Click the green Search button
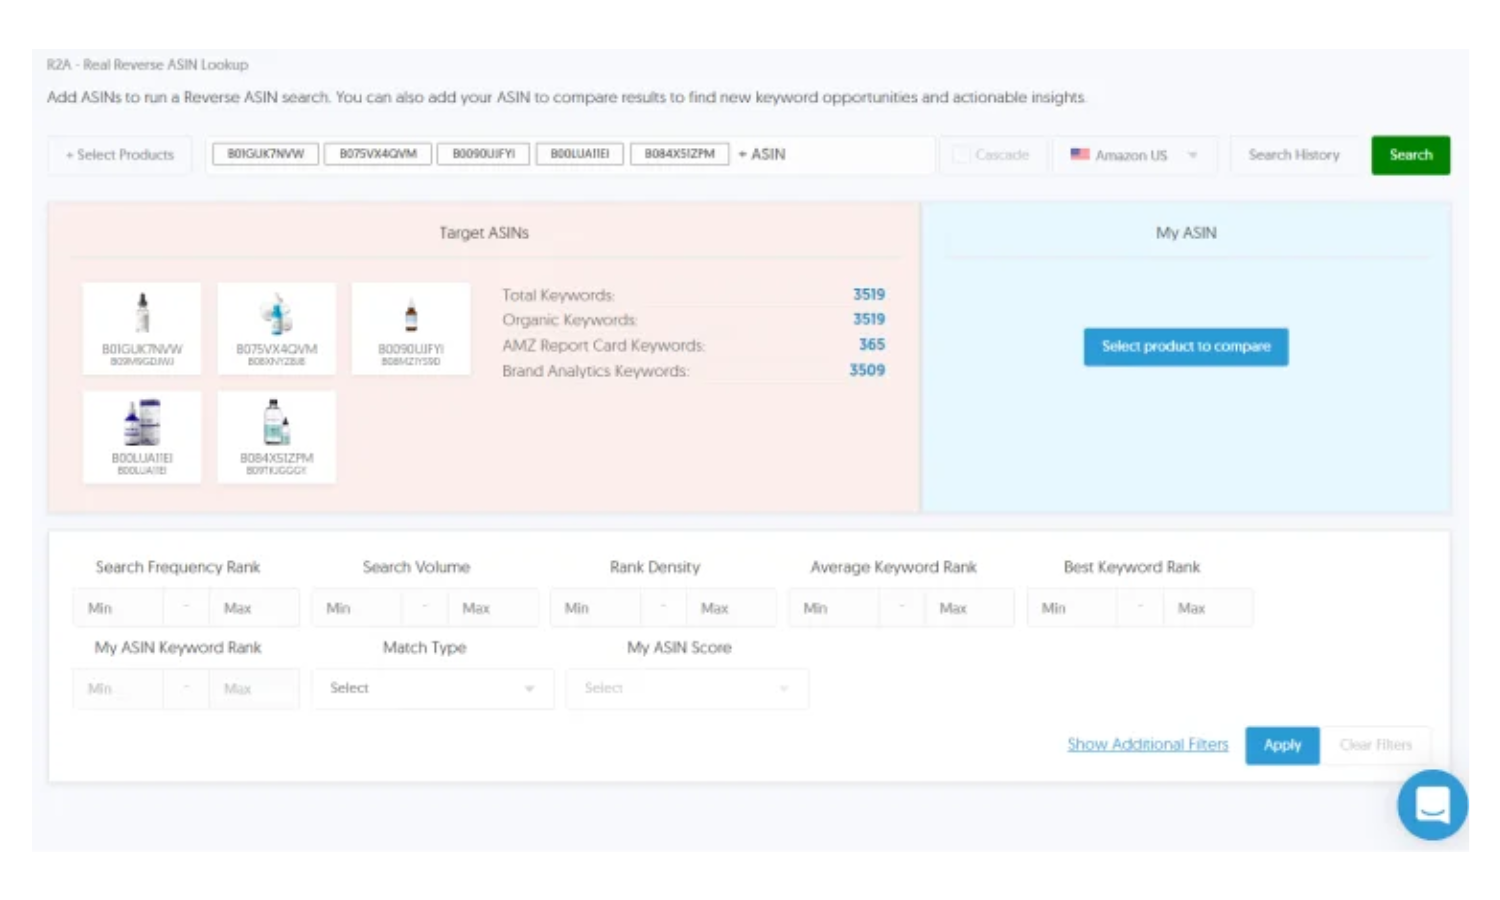This screenshot has height=900, width=1500. click(1411, 155)
